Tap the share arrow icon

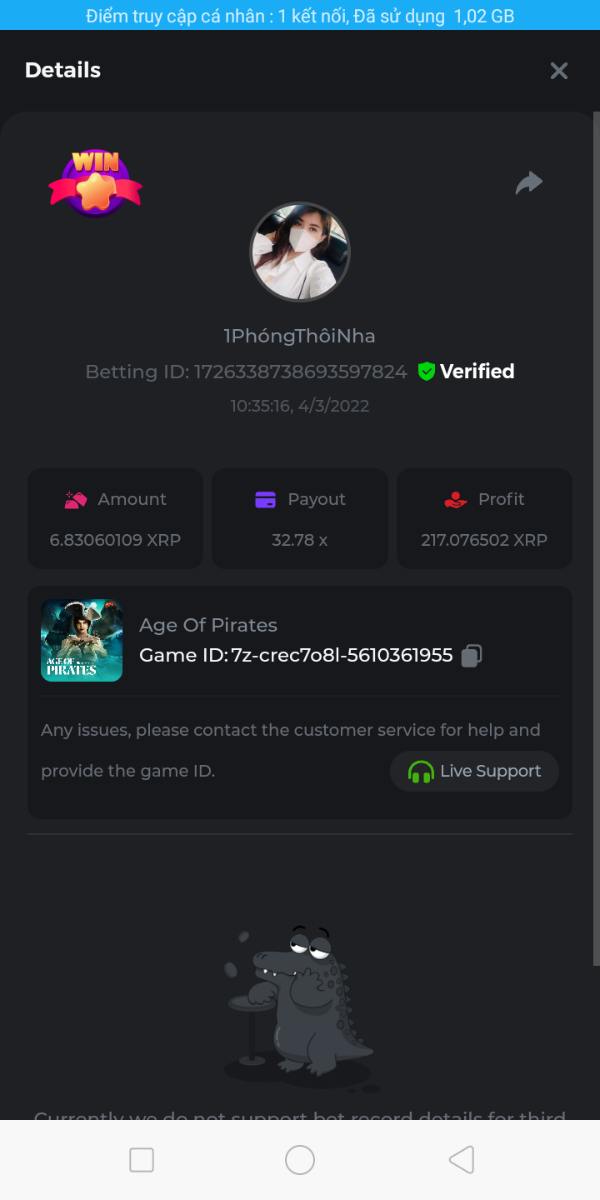529,182
